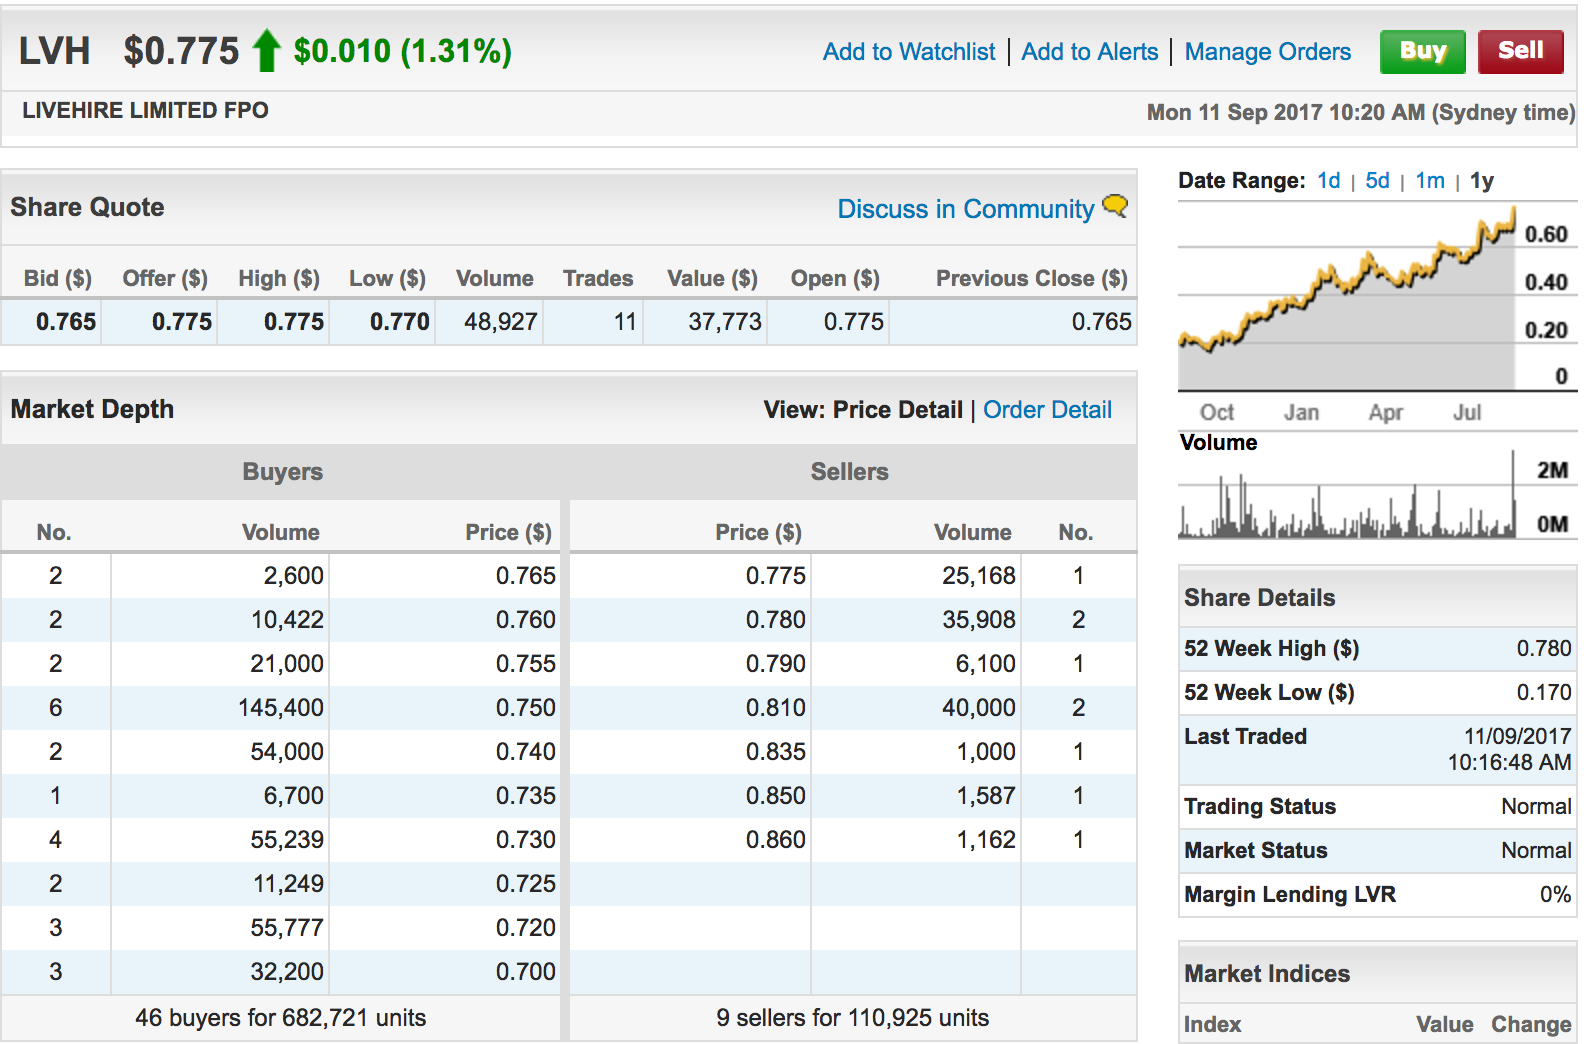The height and width of the screenshot is (1044, 1584).
Task: Click the 52 Week High ($) row label
Action: 1271,649
